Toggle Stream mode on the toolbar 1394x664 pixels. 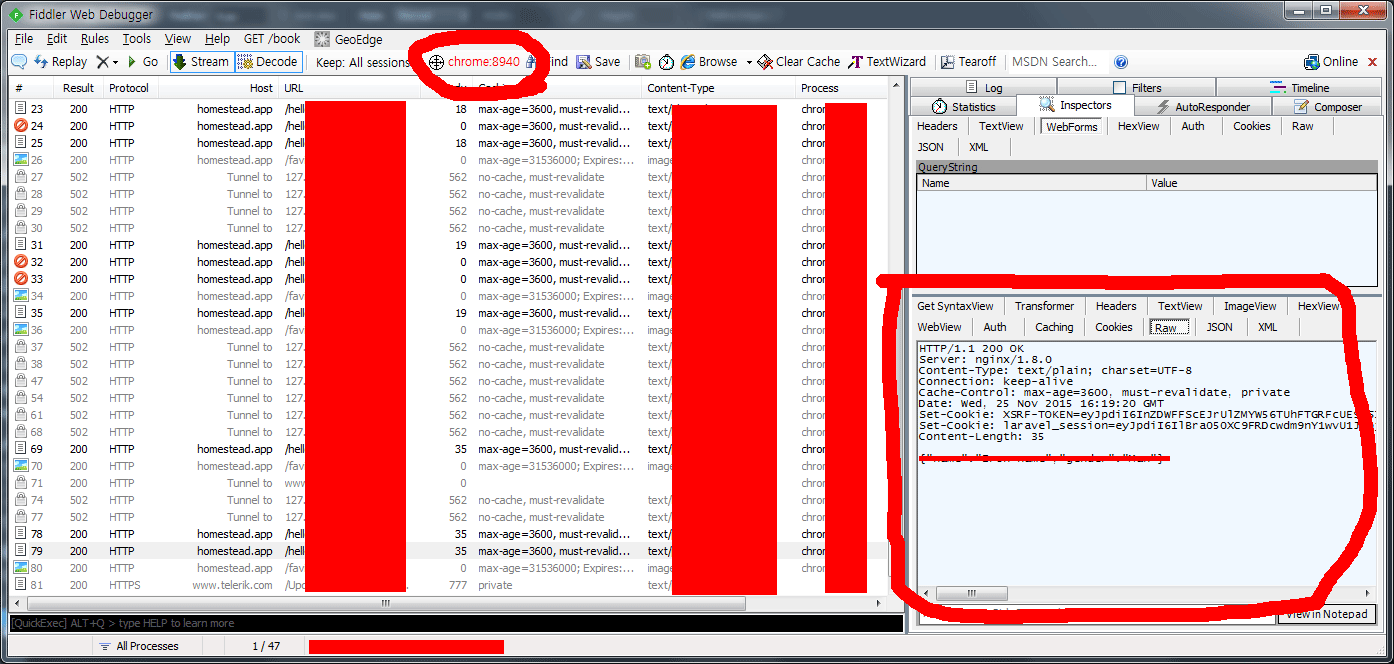pyautogui.click(x=201, y=62)
